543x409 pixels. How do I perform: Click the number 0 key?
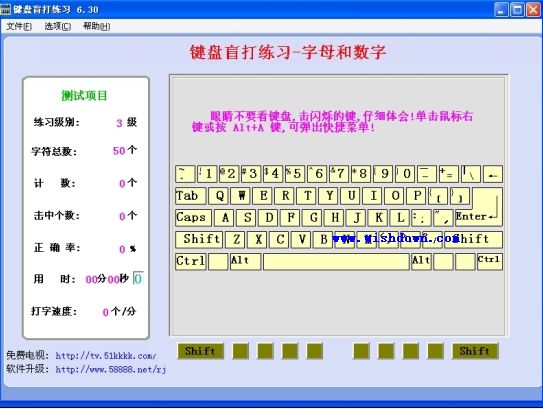tap(405, 174)
